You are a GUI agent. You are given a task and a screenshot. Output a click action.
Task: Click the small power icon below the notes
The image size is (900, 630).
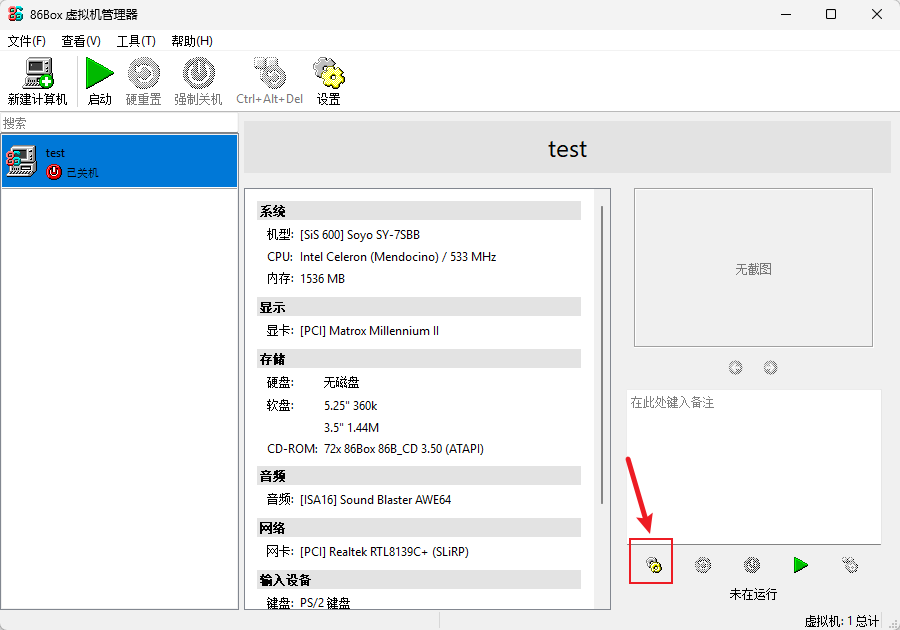tap(752, 565)
